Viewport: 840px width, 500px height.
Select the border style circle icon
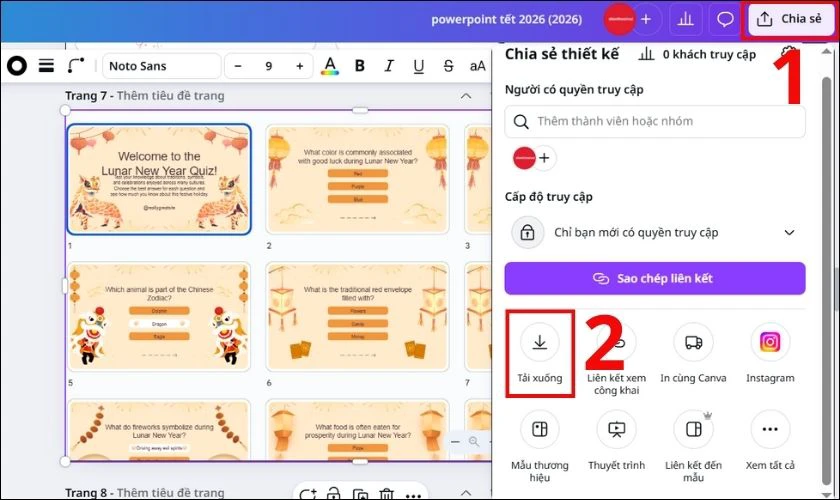tap(17, 66)
